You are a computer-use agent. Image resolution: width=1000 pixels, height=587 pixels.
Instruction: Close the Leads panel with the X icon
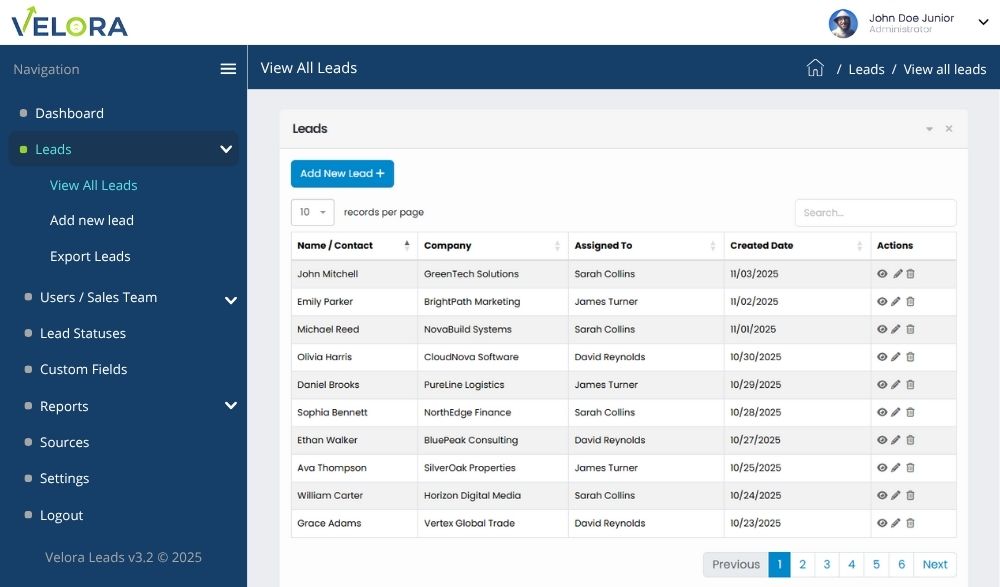[949, 129]
